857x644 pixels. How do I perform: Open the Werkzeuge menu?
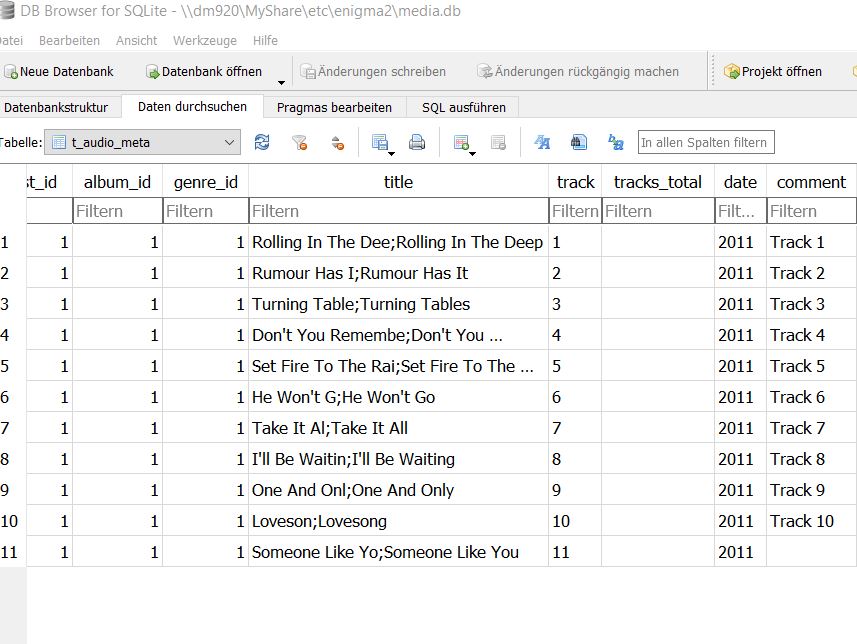coord(204,41)
